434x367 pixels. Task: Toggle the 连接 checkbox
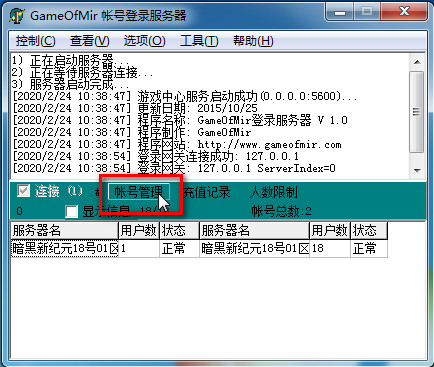point(23,191)
